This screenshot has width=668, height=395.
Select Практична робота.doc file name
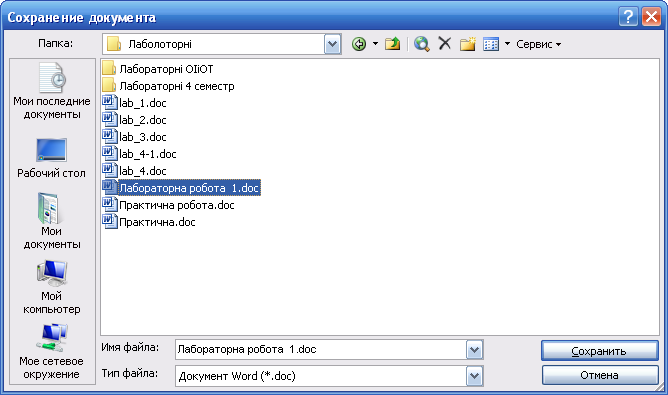pos(177,205)
